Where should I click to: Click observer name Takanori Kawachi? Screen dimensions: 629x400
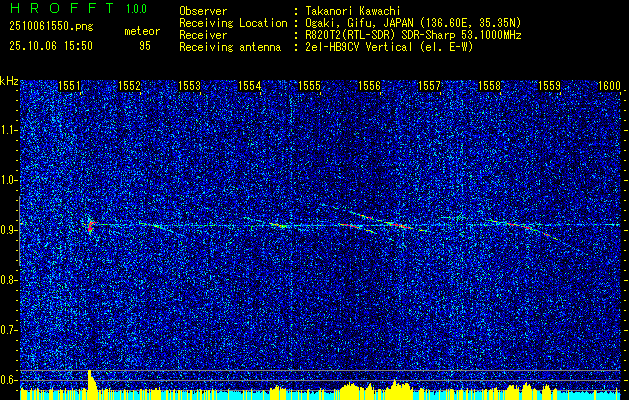click(x=352, y=11)
